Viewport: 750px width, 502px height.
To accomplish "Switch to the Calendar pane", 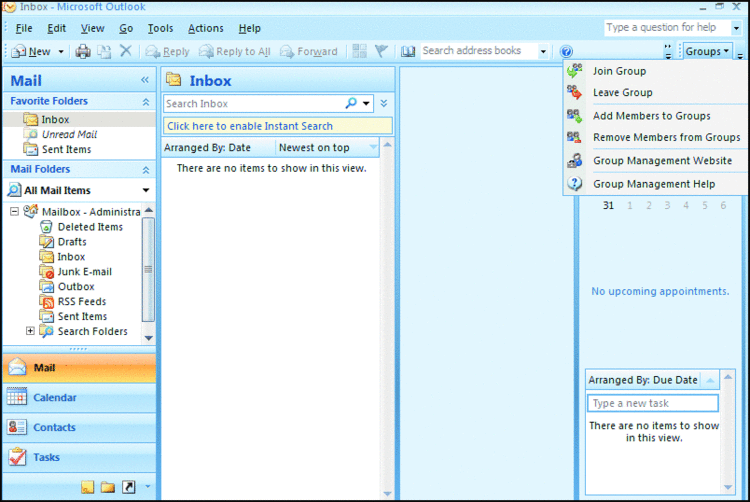I will coord(79,397).
